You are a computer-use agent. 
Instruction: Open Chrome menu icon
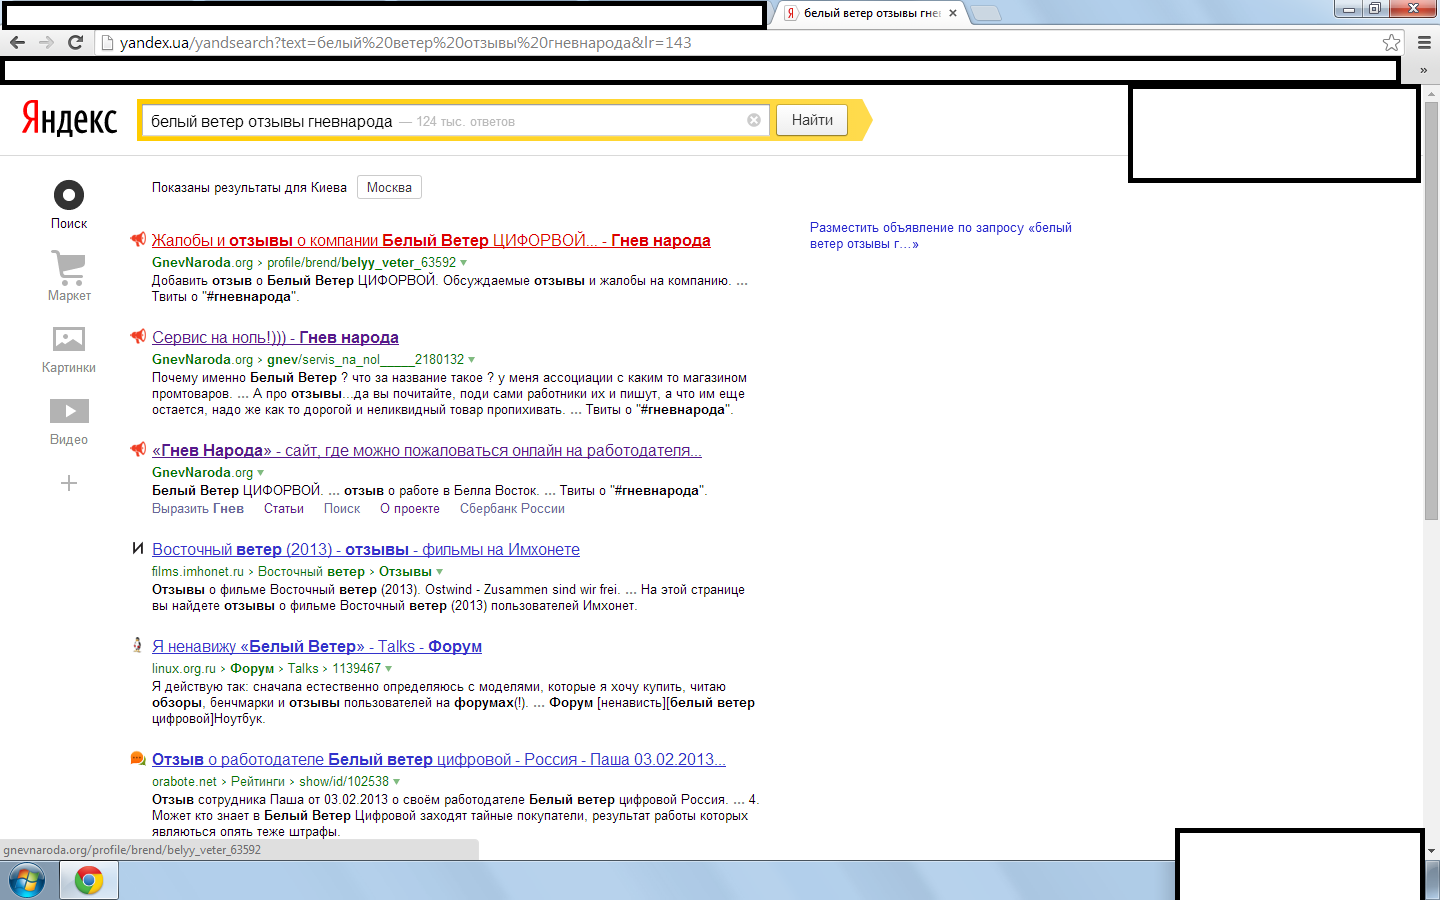[1424, 42]
